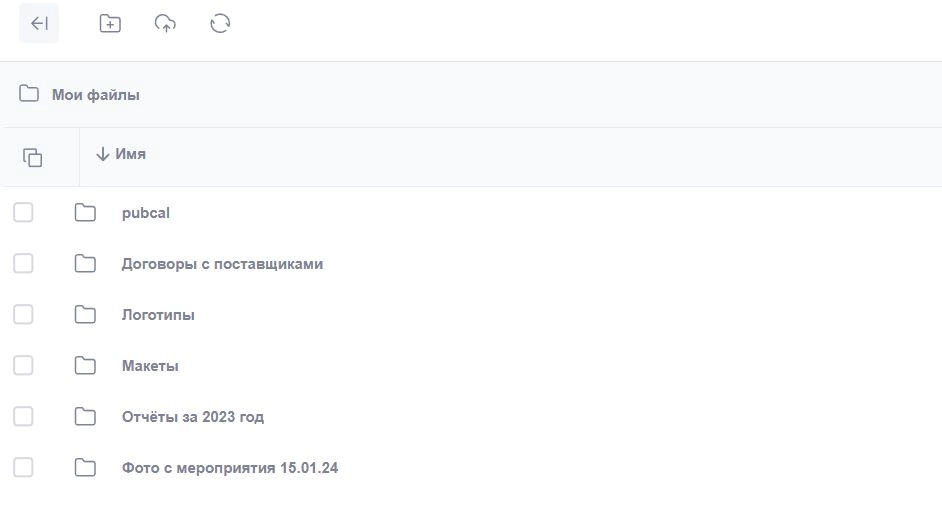Open the Макеты folder

(x=150, y=366)
